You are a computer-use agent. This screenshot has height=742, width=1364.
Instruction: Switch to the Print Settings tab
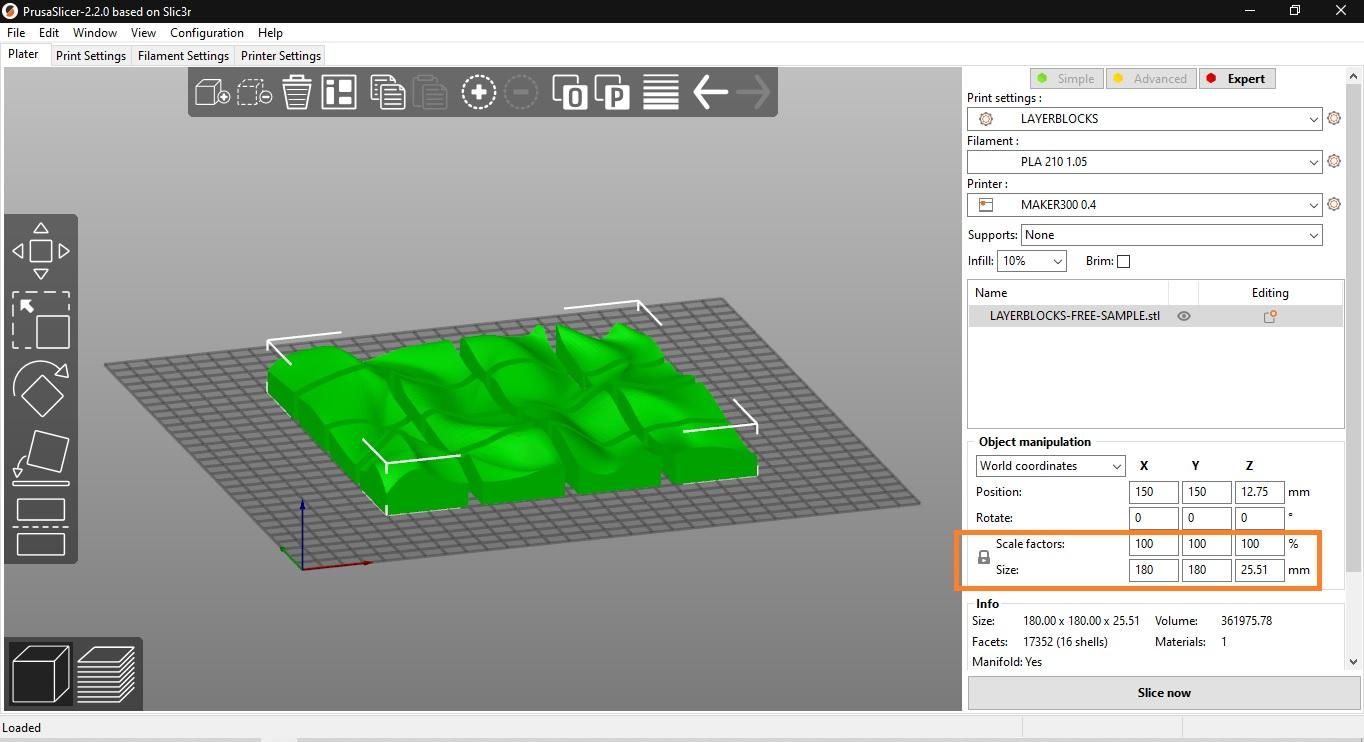coord(91,56)
